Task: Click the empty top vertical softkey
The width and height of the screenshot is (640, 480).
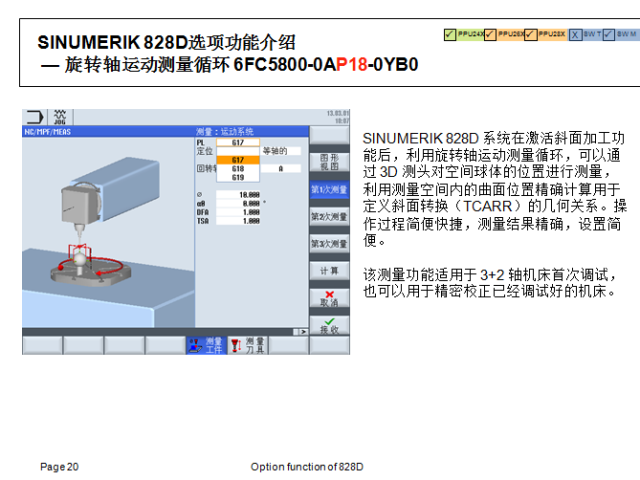Action: click(x=329, y=135)
